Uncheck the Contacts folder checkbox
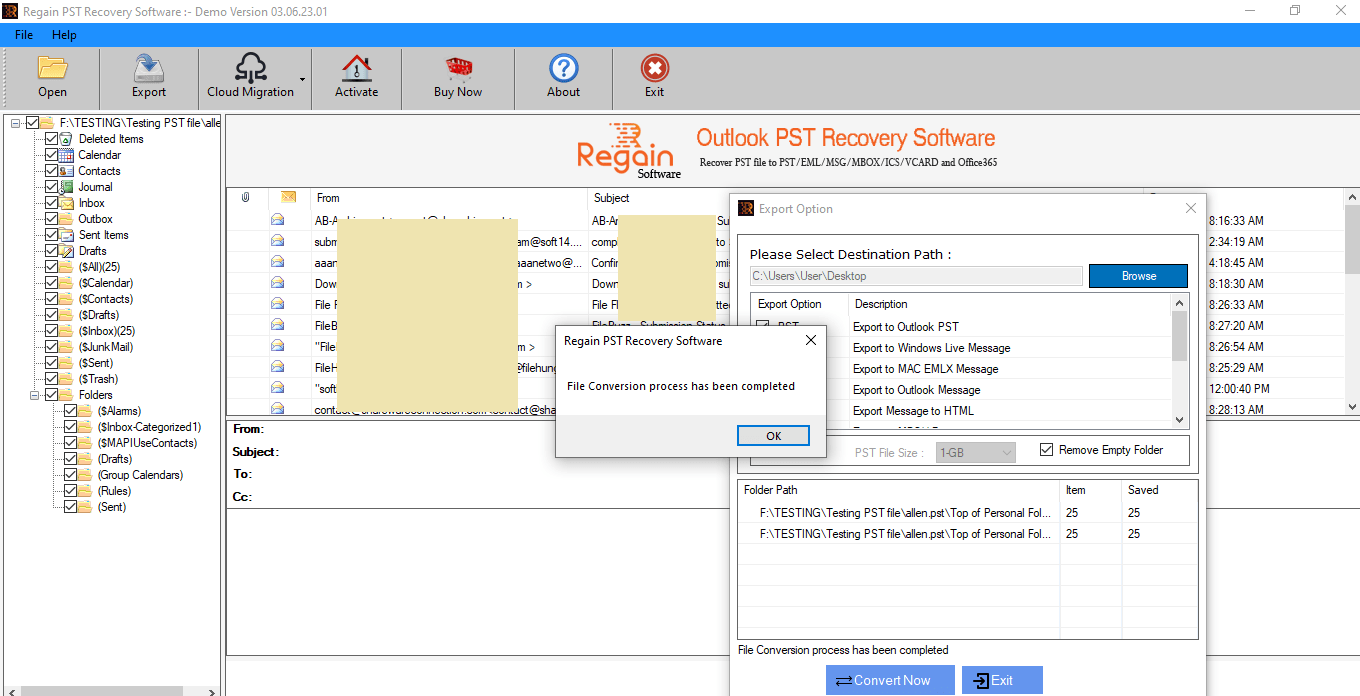The width and height of the screenshot is (1360, 696). point(52,170)
